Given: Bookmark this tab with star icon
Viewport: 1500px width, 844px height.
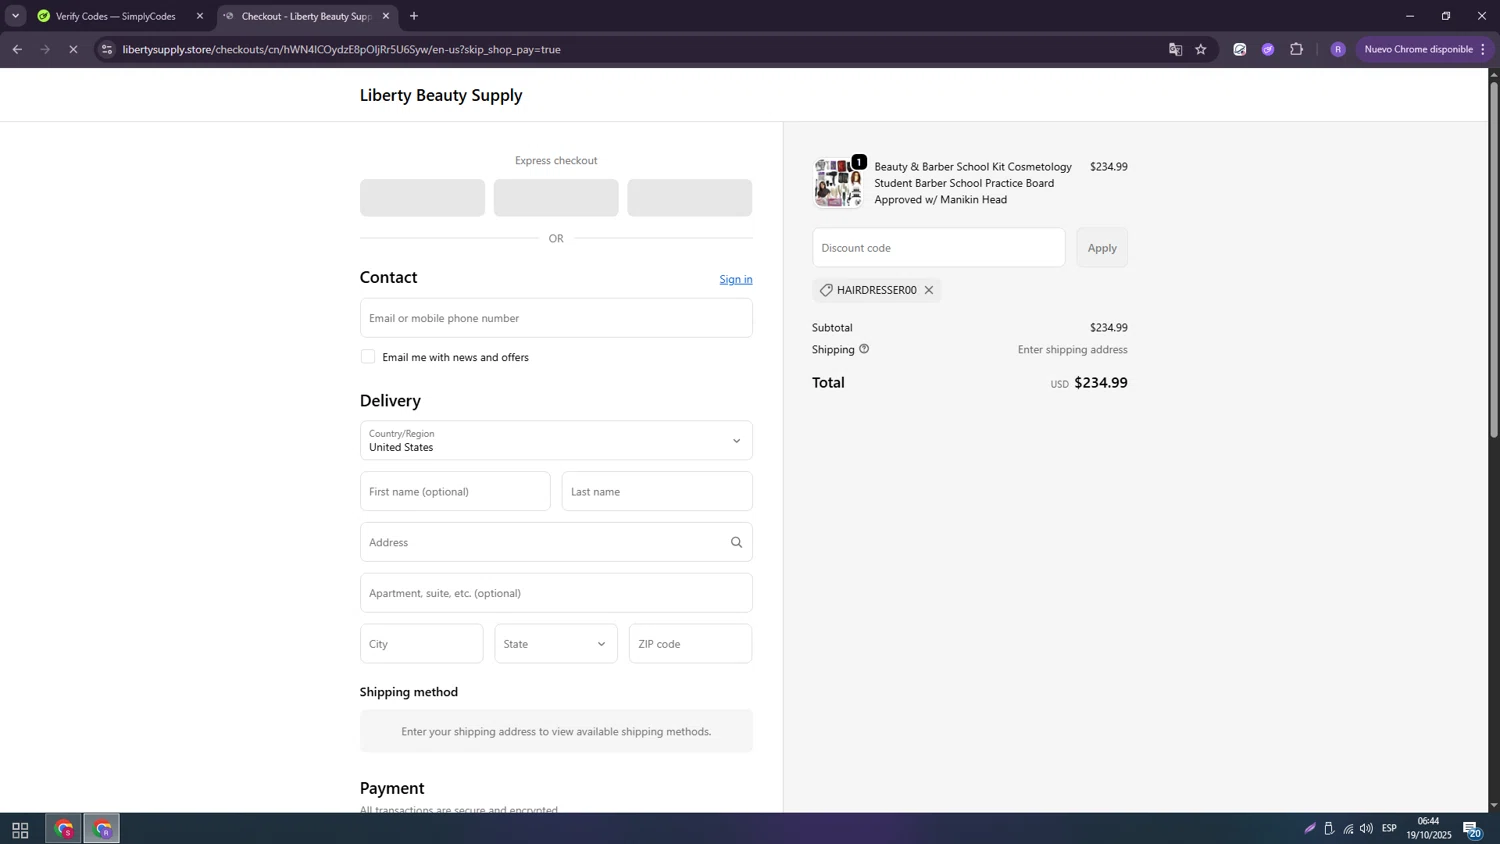Looking at the screenshot, I should [1201, 49].
